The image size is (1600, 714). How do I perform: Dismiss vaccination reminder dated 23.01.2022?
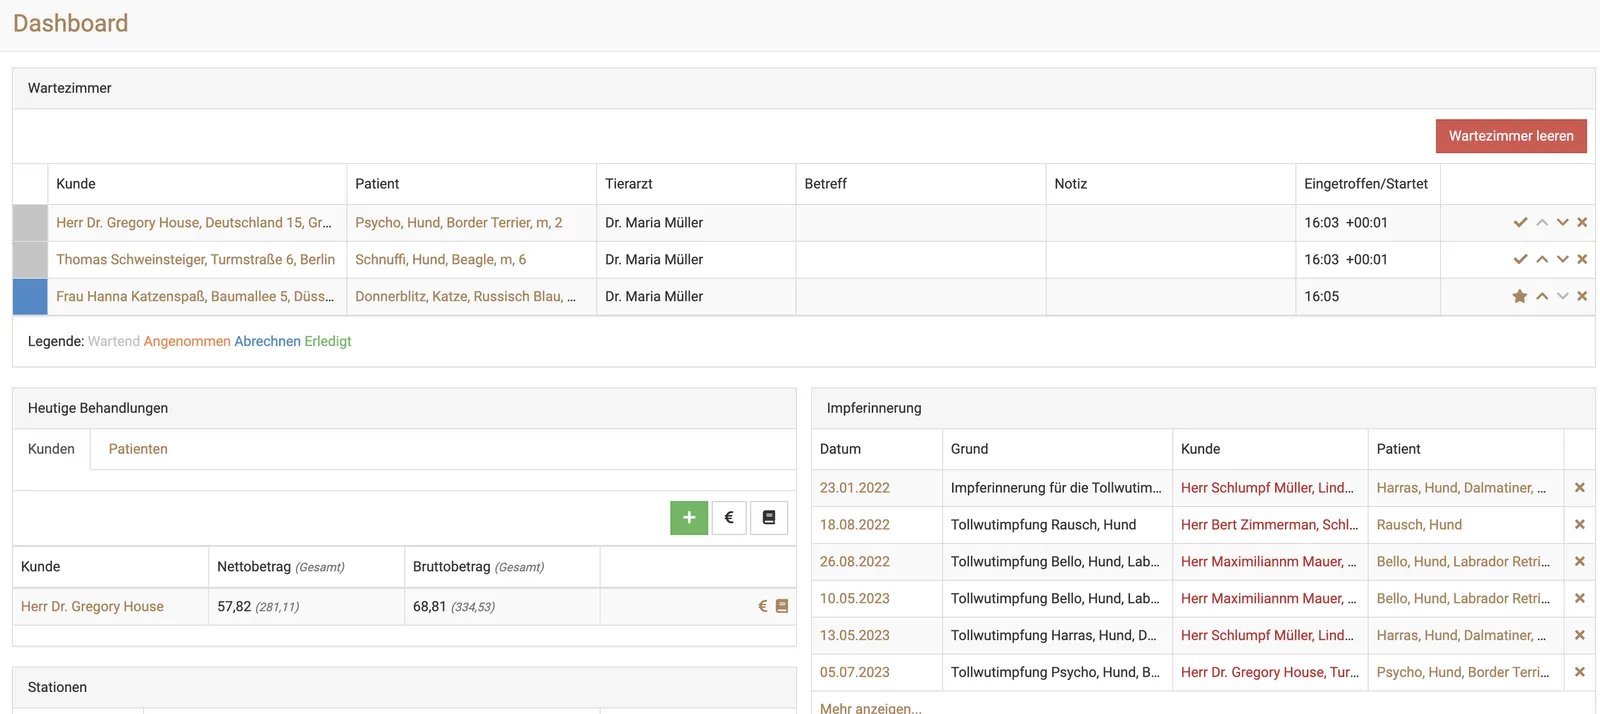[x=1580, y=488]
